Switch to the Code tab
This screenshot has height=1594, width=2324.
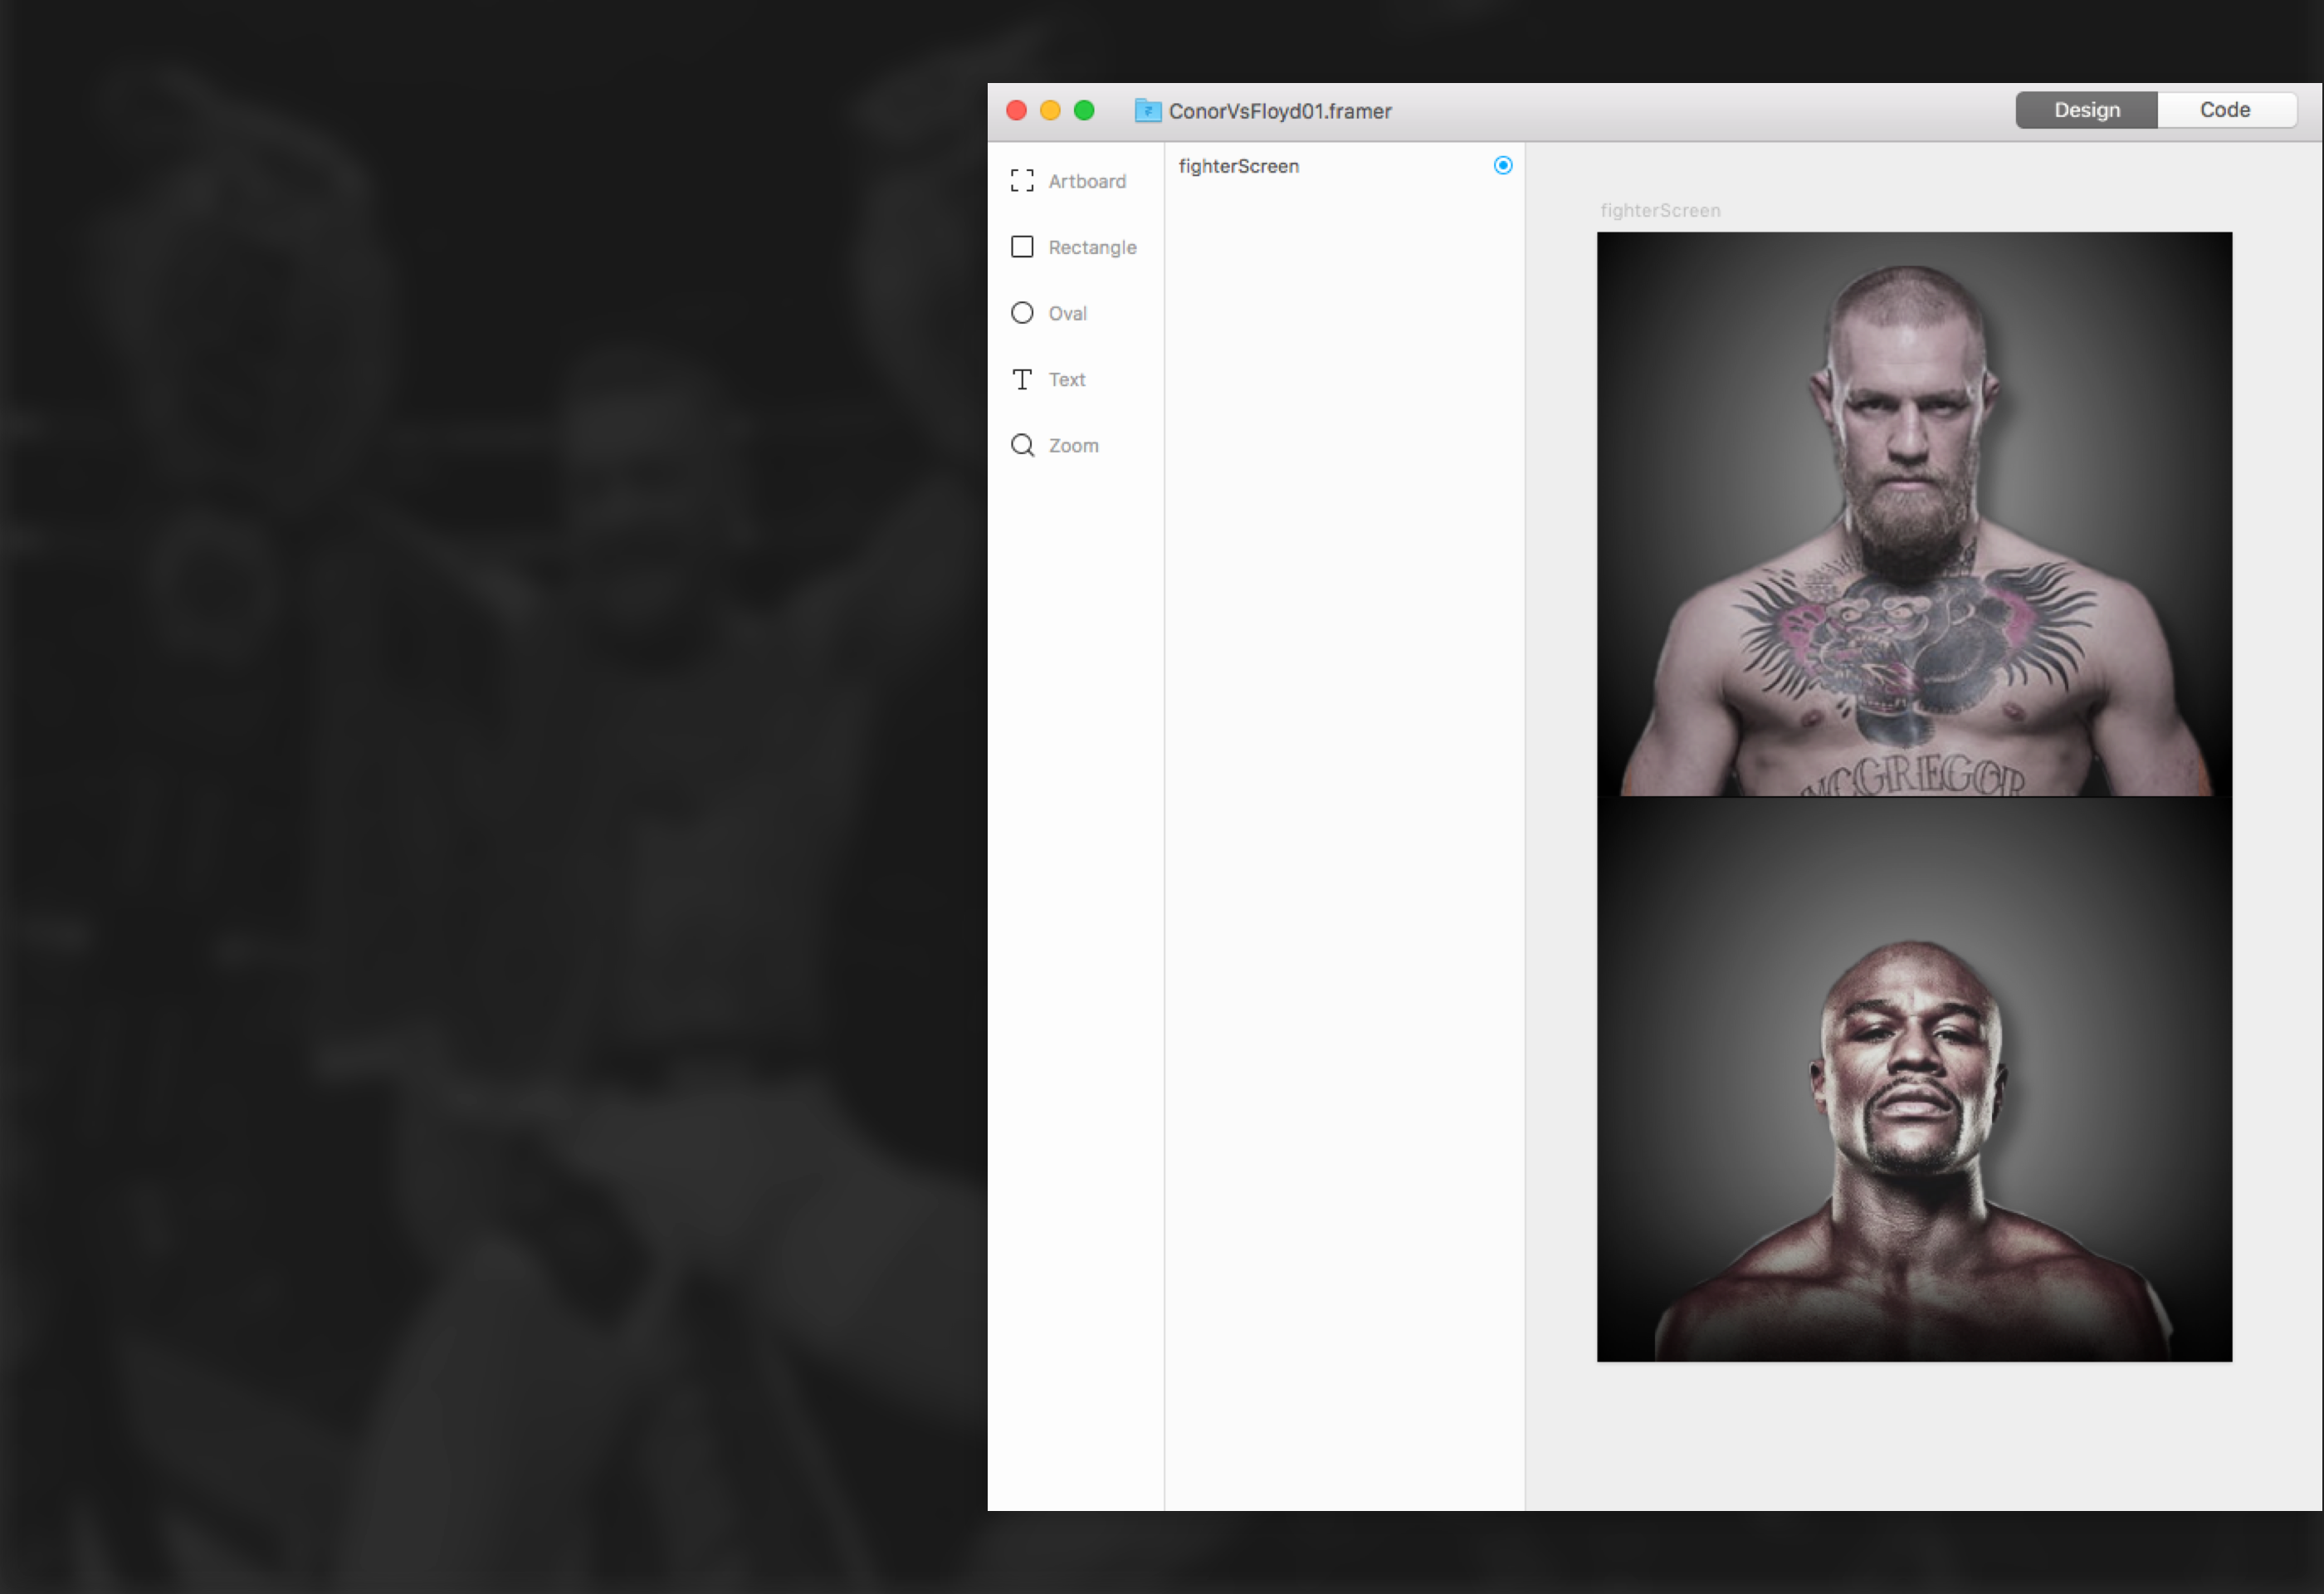pos(2225,110)
